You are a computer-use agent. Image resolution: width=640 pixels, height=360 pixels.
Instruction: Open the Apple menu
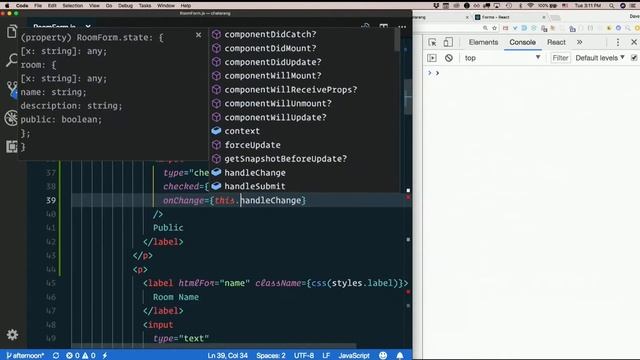(7, 6)
